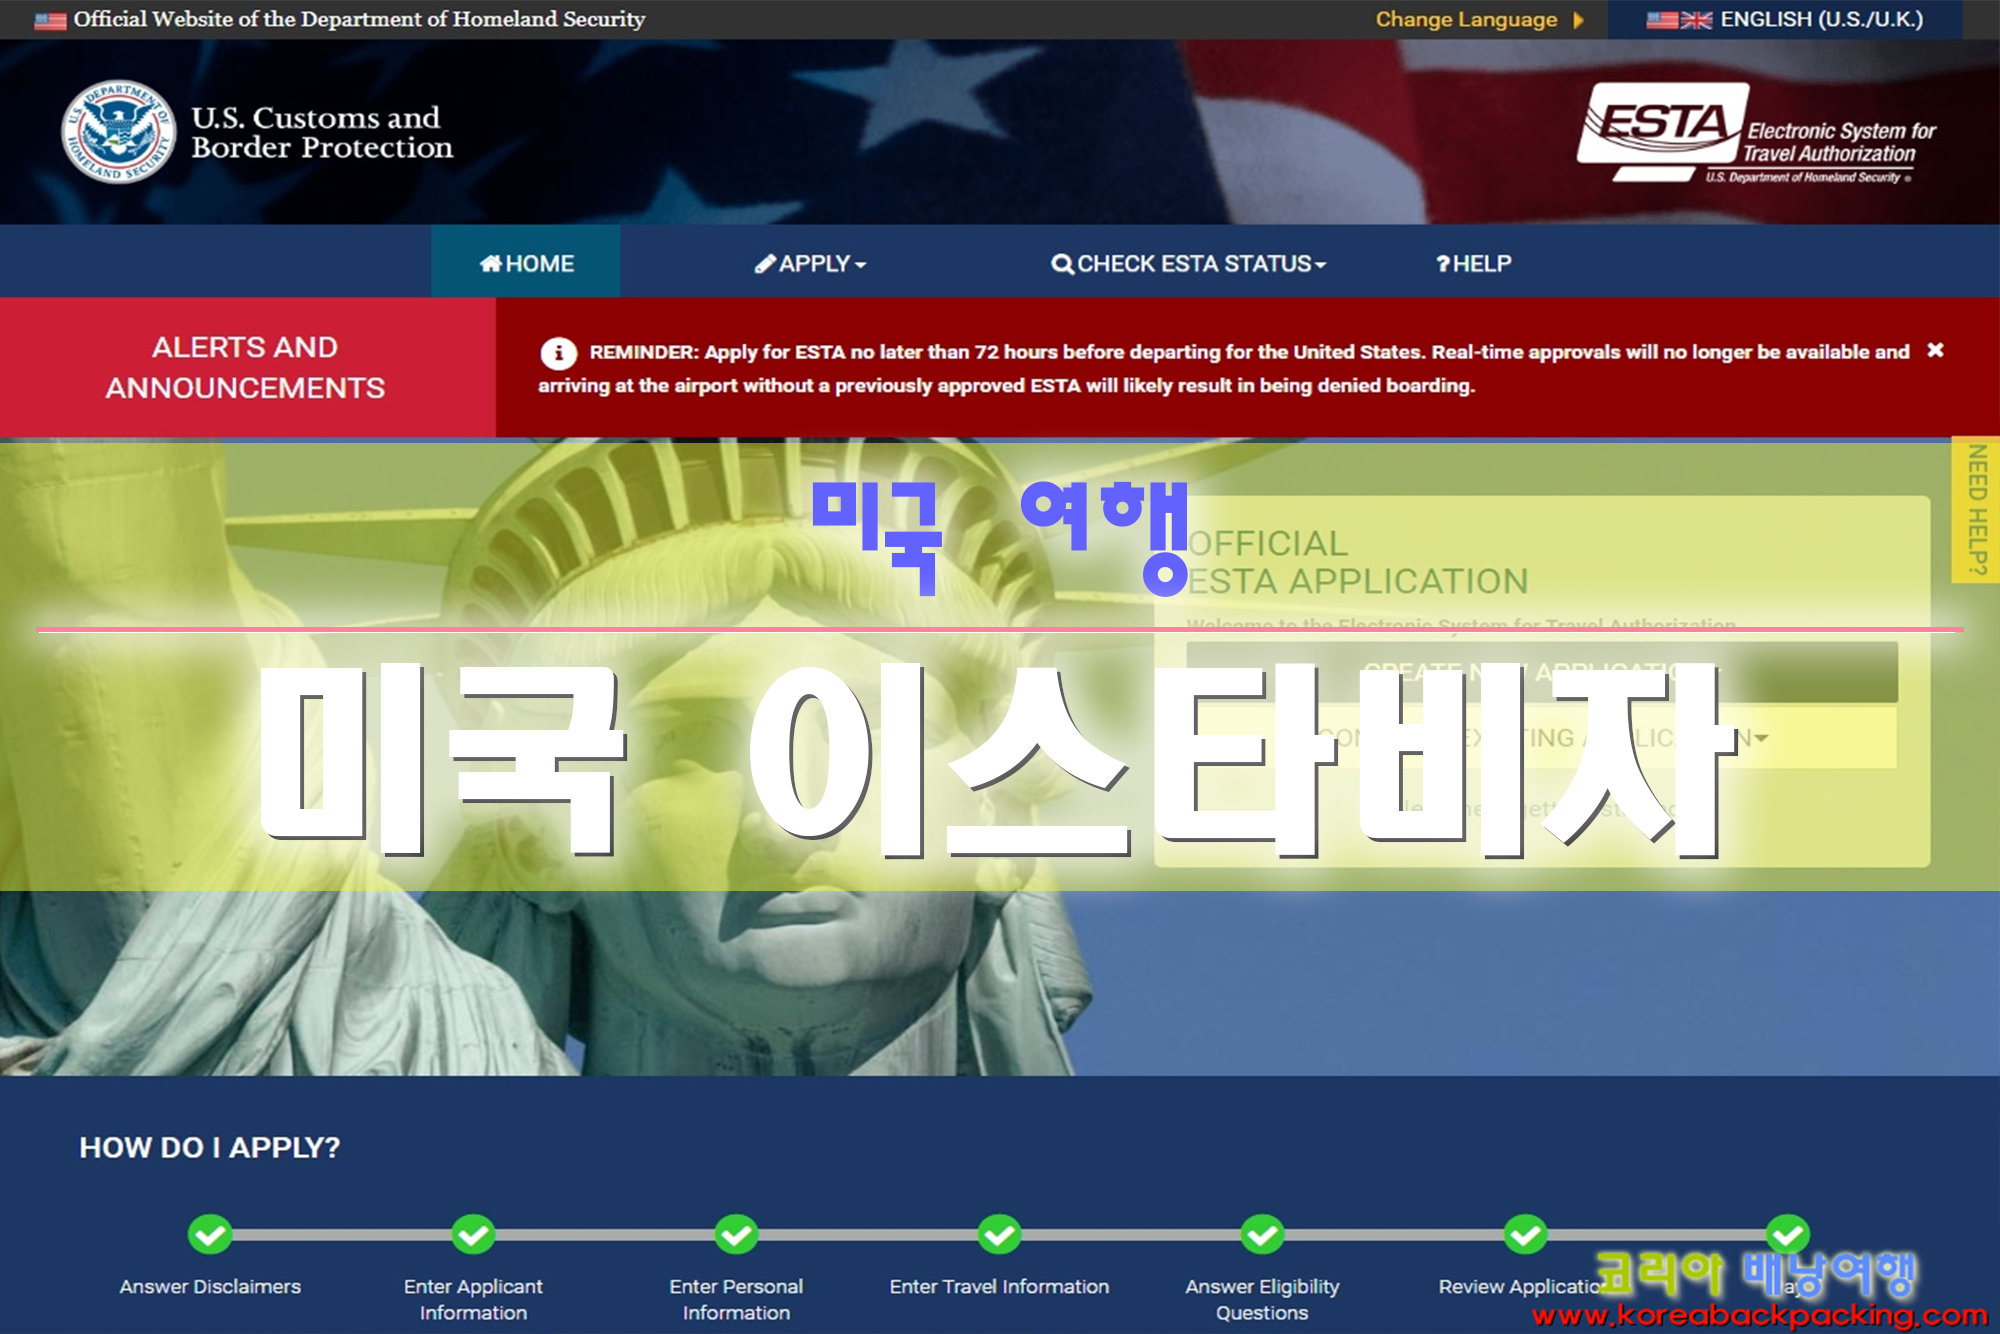
Task: Click the US/UK flags language icon
Action: pos(1679,20)
